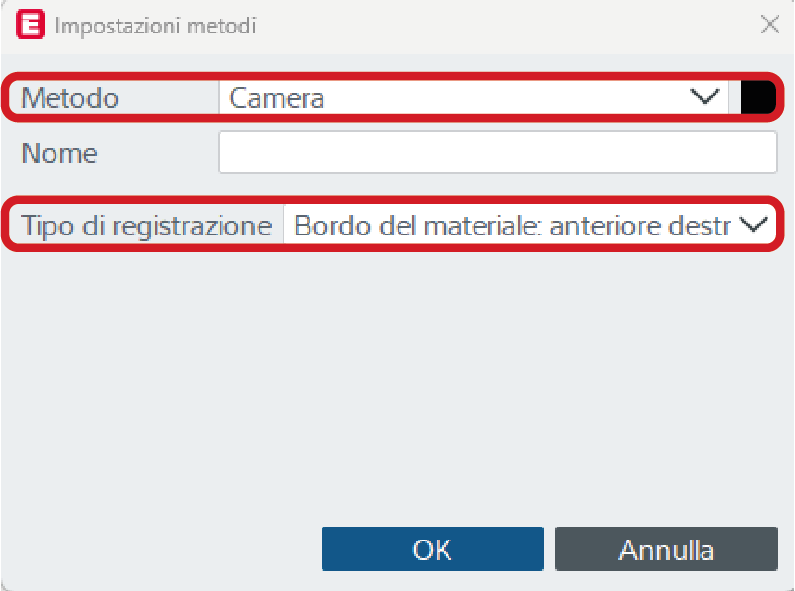Focus the Nome text input field
Image resolution: width=795 pixels, height=591 pixels.
coord(497,152)
